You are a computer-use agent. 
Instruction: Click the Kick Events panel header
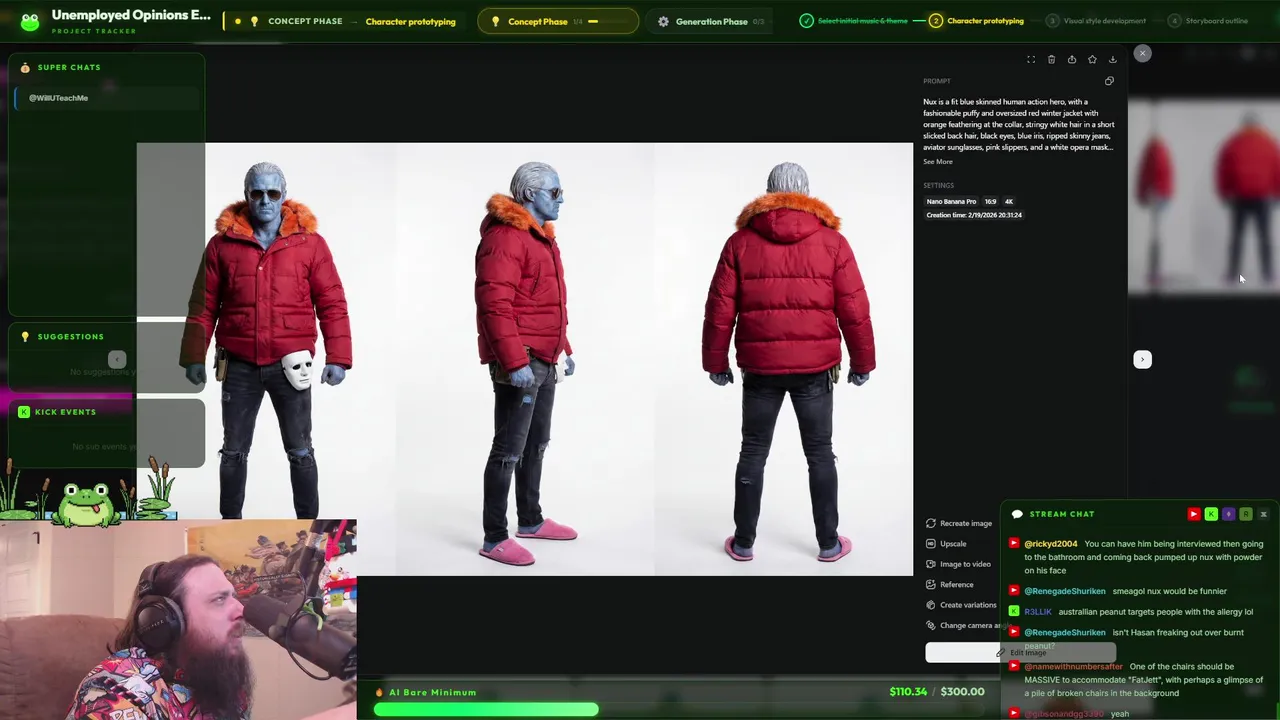pyautogui.click(x=65, y=412)
